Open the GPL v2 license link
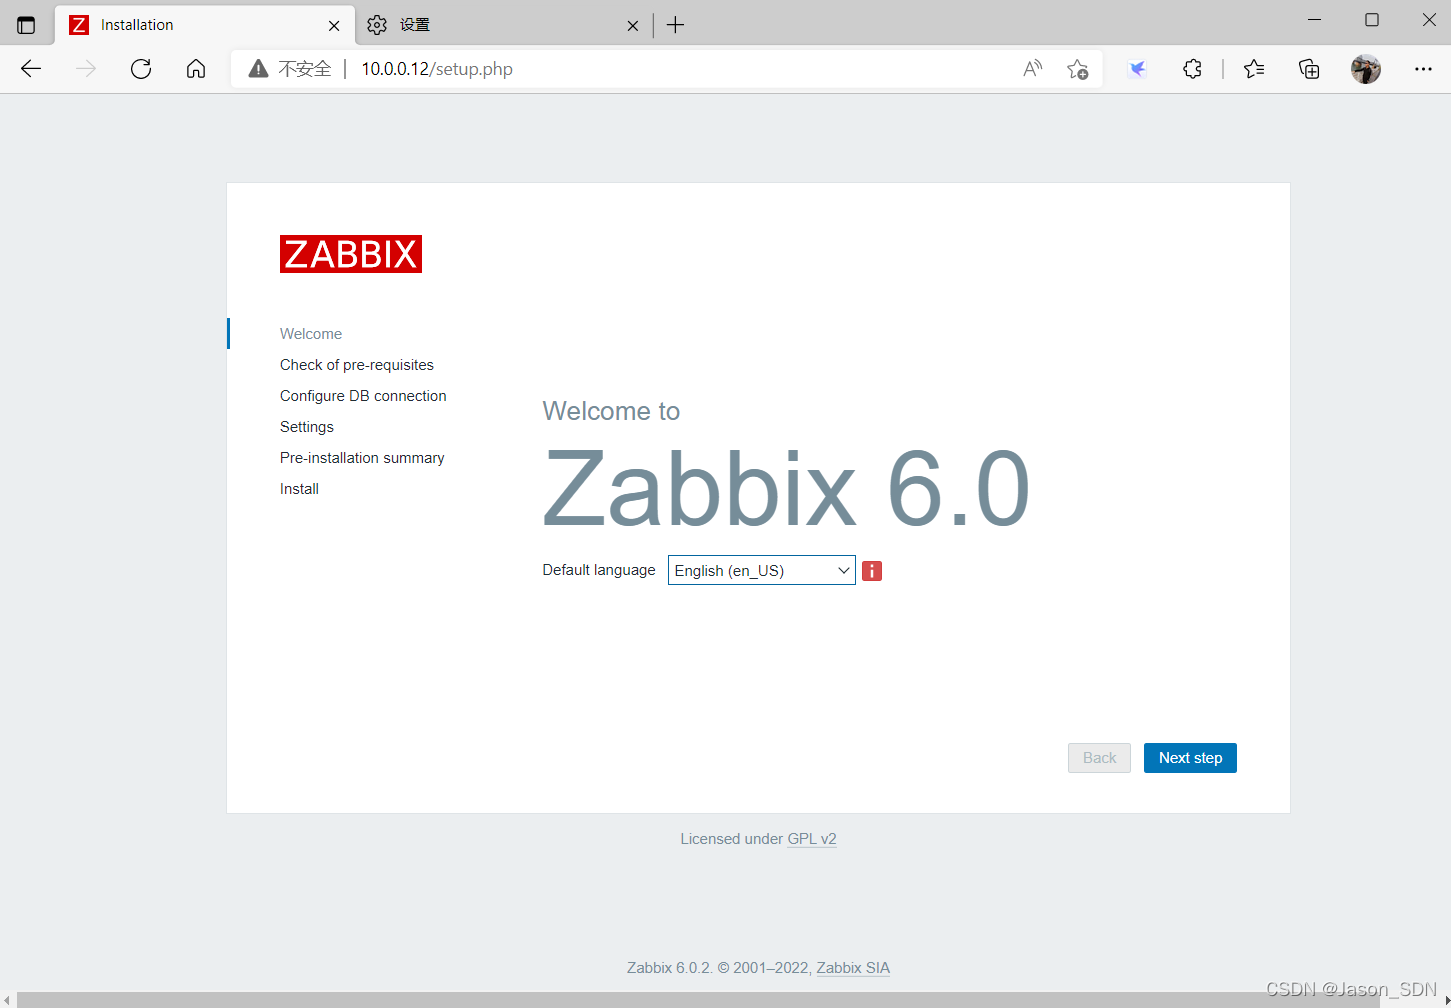This screenshot has width=1451, height=1008. (812, 839)
